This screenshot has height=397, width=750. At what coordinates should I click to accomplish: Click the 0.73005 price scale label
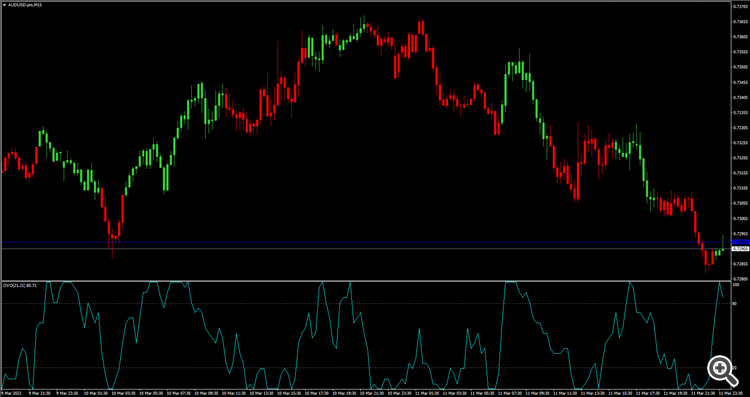pos(741,218)
